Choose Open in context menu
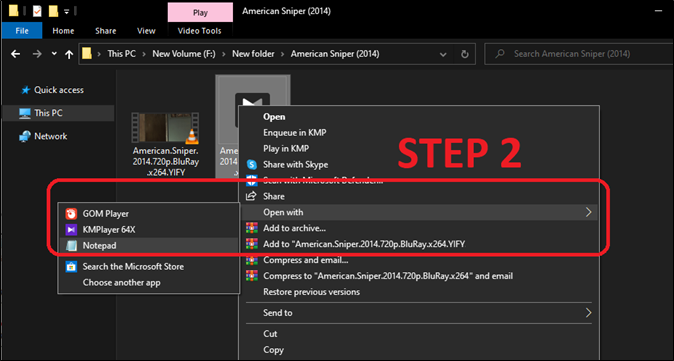The height and width of the screenshot is (361, 674). pyautogui.click(x=274, y=116)
